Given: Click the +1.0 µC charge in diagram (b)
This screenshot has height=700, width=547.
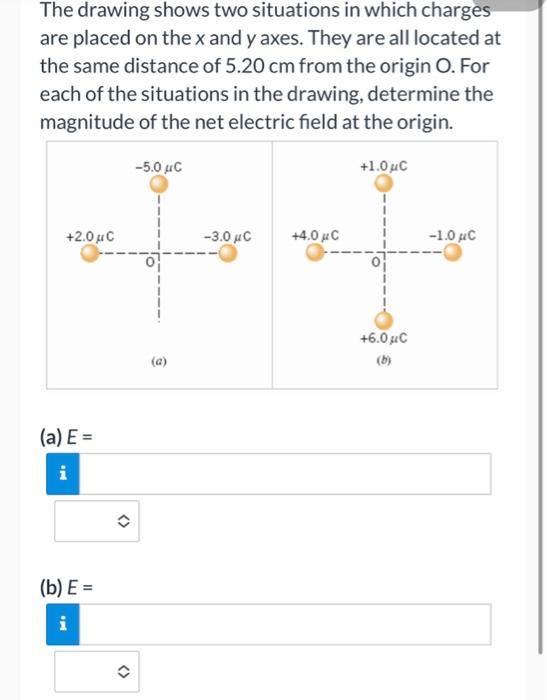Looking at the screenshot, I should (x=384, y=183).
